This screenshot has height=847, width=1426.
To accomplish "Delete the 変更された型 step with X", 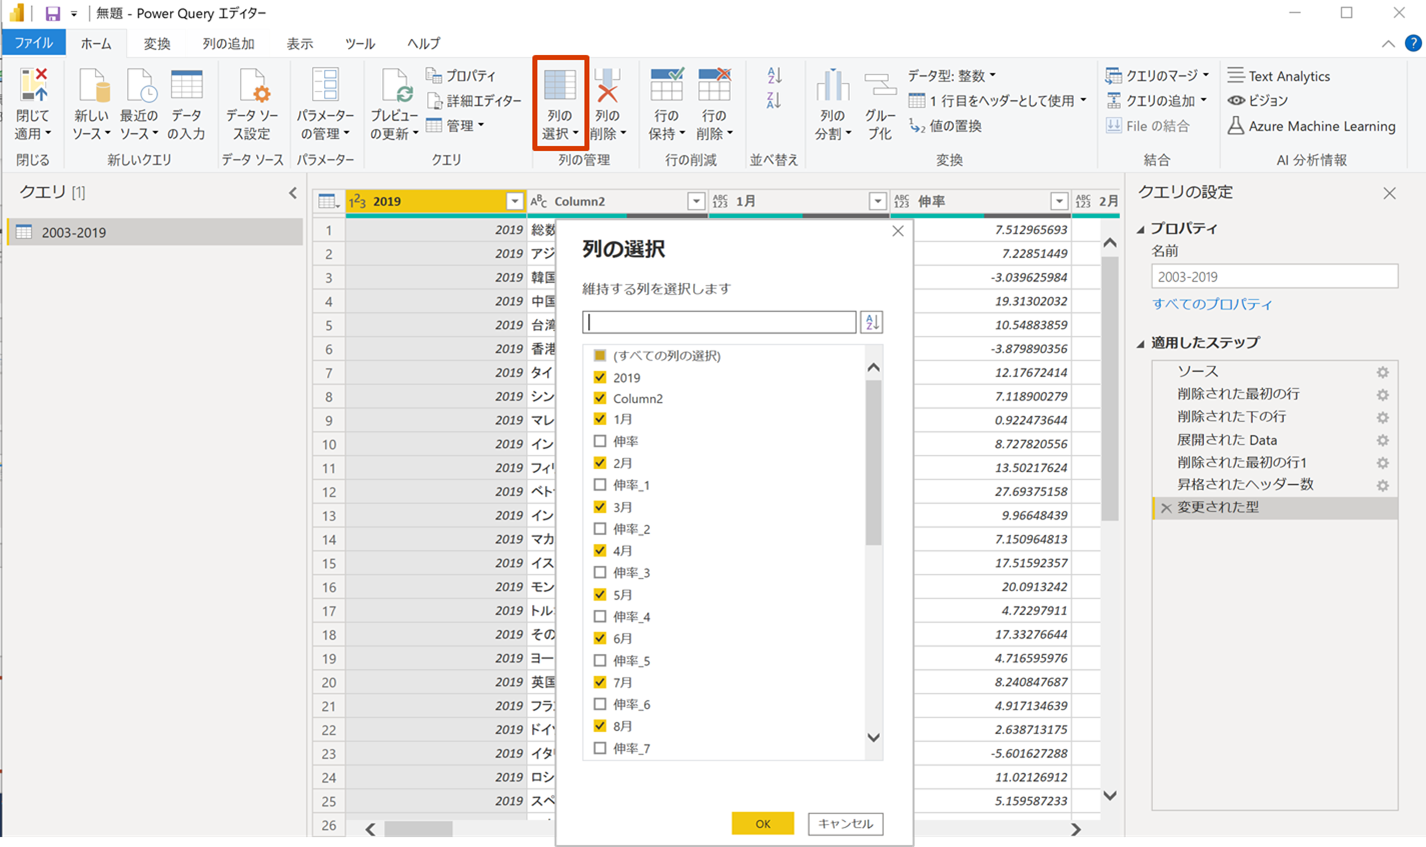I will click(x=1165, y=508).
